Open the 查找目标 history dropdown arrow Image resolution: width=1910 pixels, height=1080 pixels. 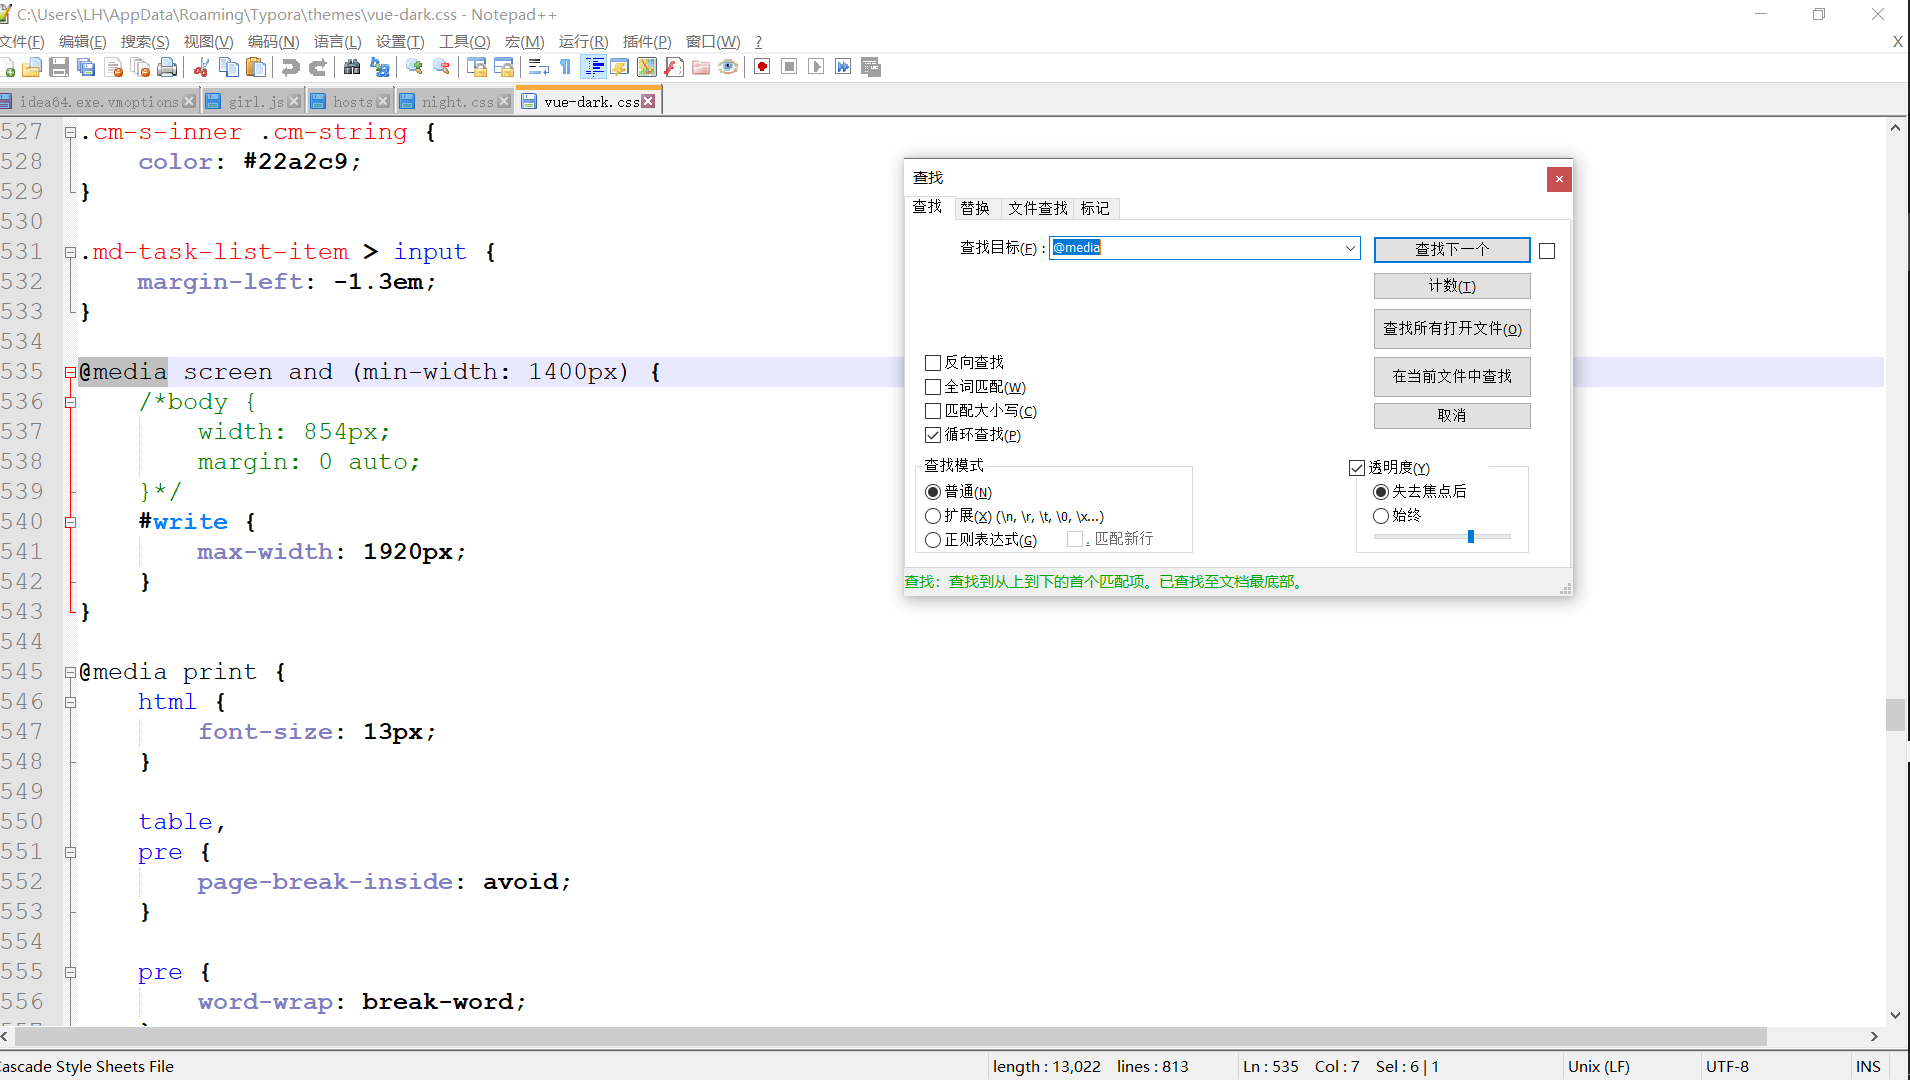pos(1350,248)
